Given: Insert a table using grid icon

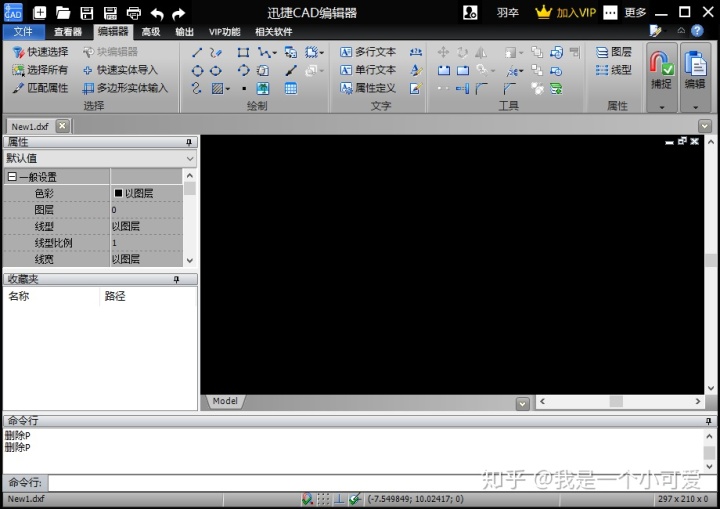Looking at the screenshot, I should coord(291,88).
